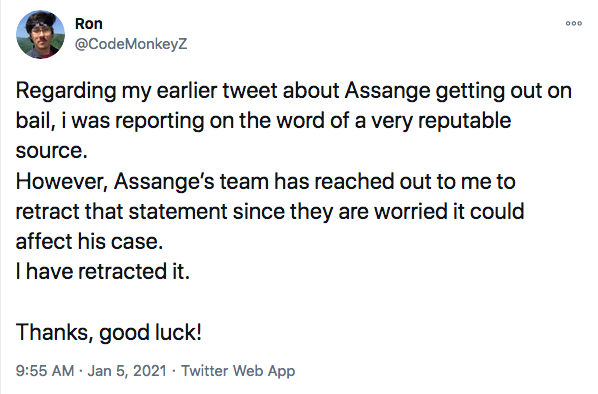The height and width of the screenshot is (394, 598).
Task: Click the phrase affect his case.
Action: (89, 241)
